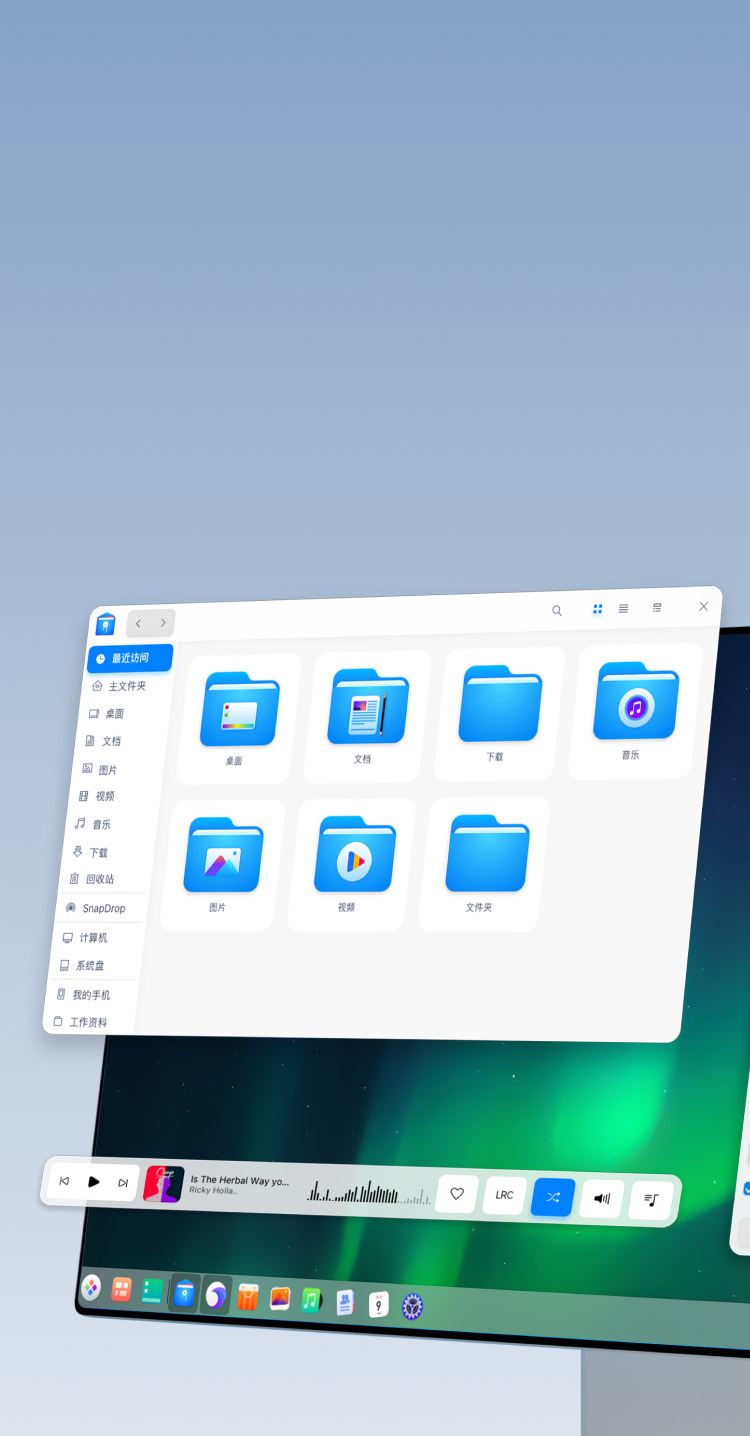Open 主文件夹 in the sidebar
This screenshot has width=750, height=1436.
[x=126, y=686]
